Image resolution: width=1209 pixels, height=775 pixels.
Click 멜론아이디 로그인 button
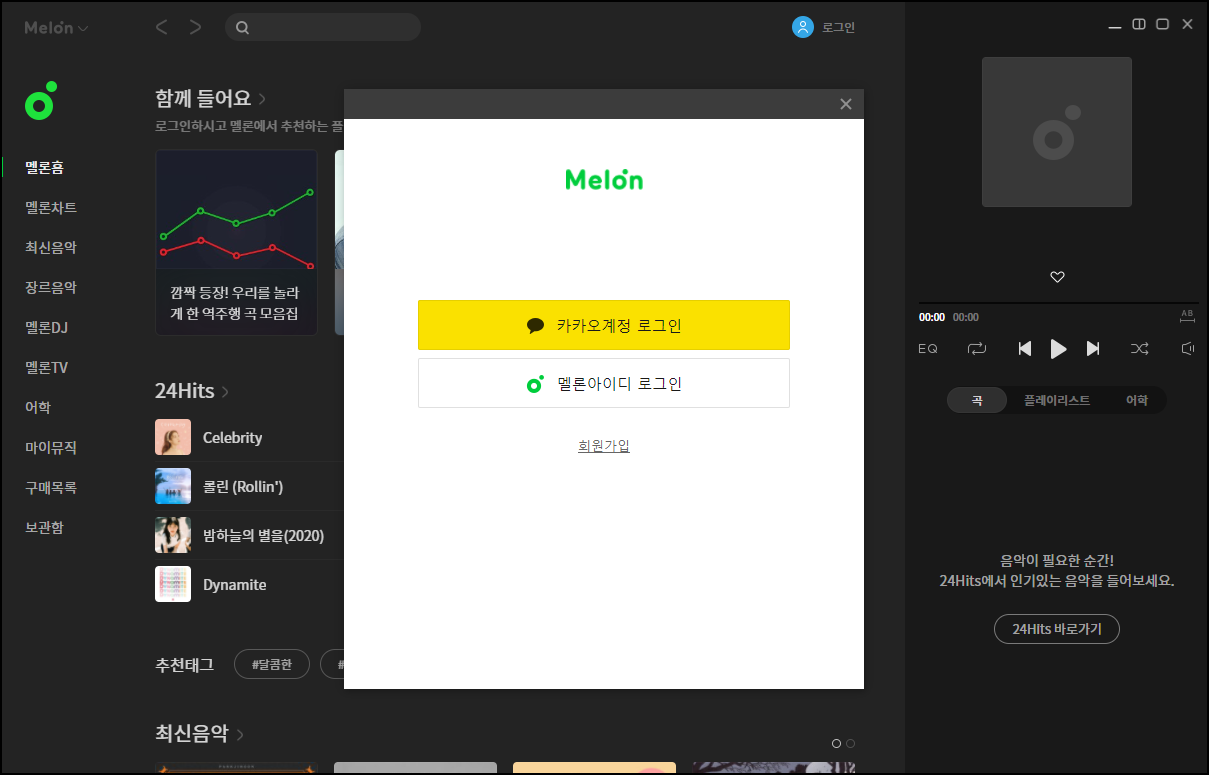tap(604, 383)
